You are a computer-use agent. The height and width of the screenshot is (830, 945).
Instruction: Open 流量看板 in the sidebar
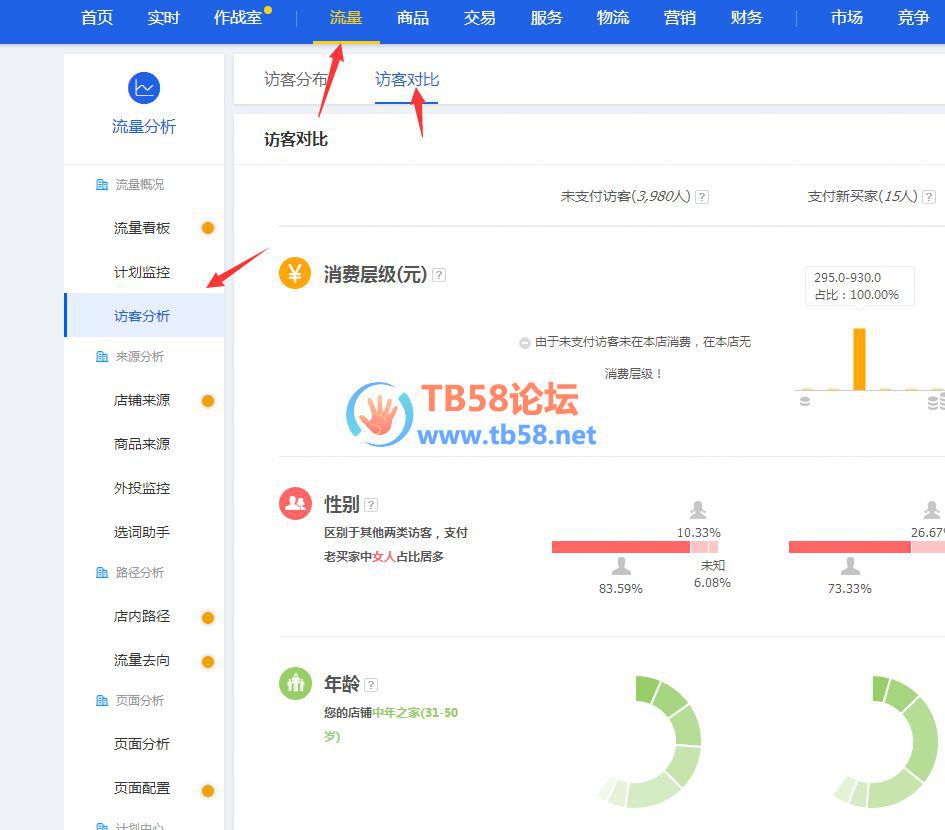tap(142, 228)
